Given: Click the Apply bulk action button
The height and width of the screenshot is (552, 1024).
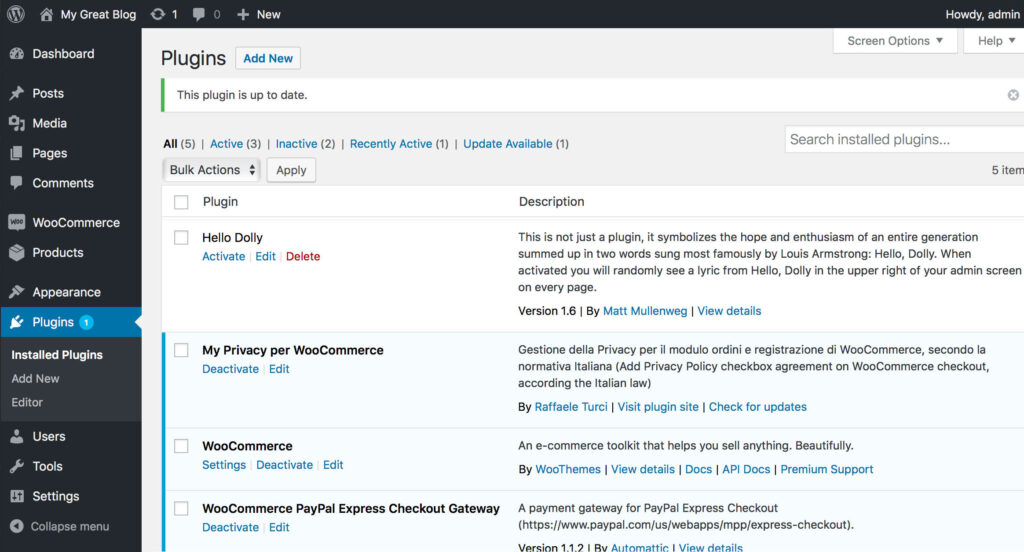Looking at the screenshot, I should point(291,170).
